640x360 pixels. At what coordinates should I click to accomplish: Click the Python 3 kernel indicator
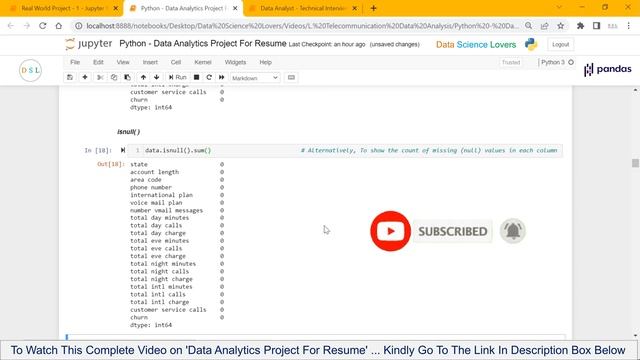[557, 62]
